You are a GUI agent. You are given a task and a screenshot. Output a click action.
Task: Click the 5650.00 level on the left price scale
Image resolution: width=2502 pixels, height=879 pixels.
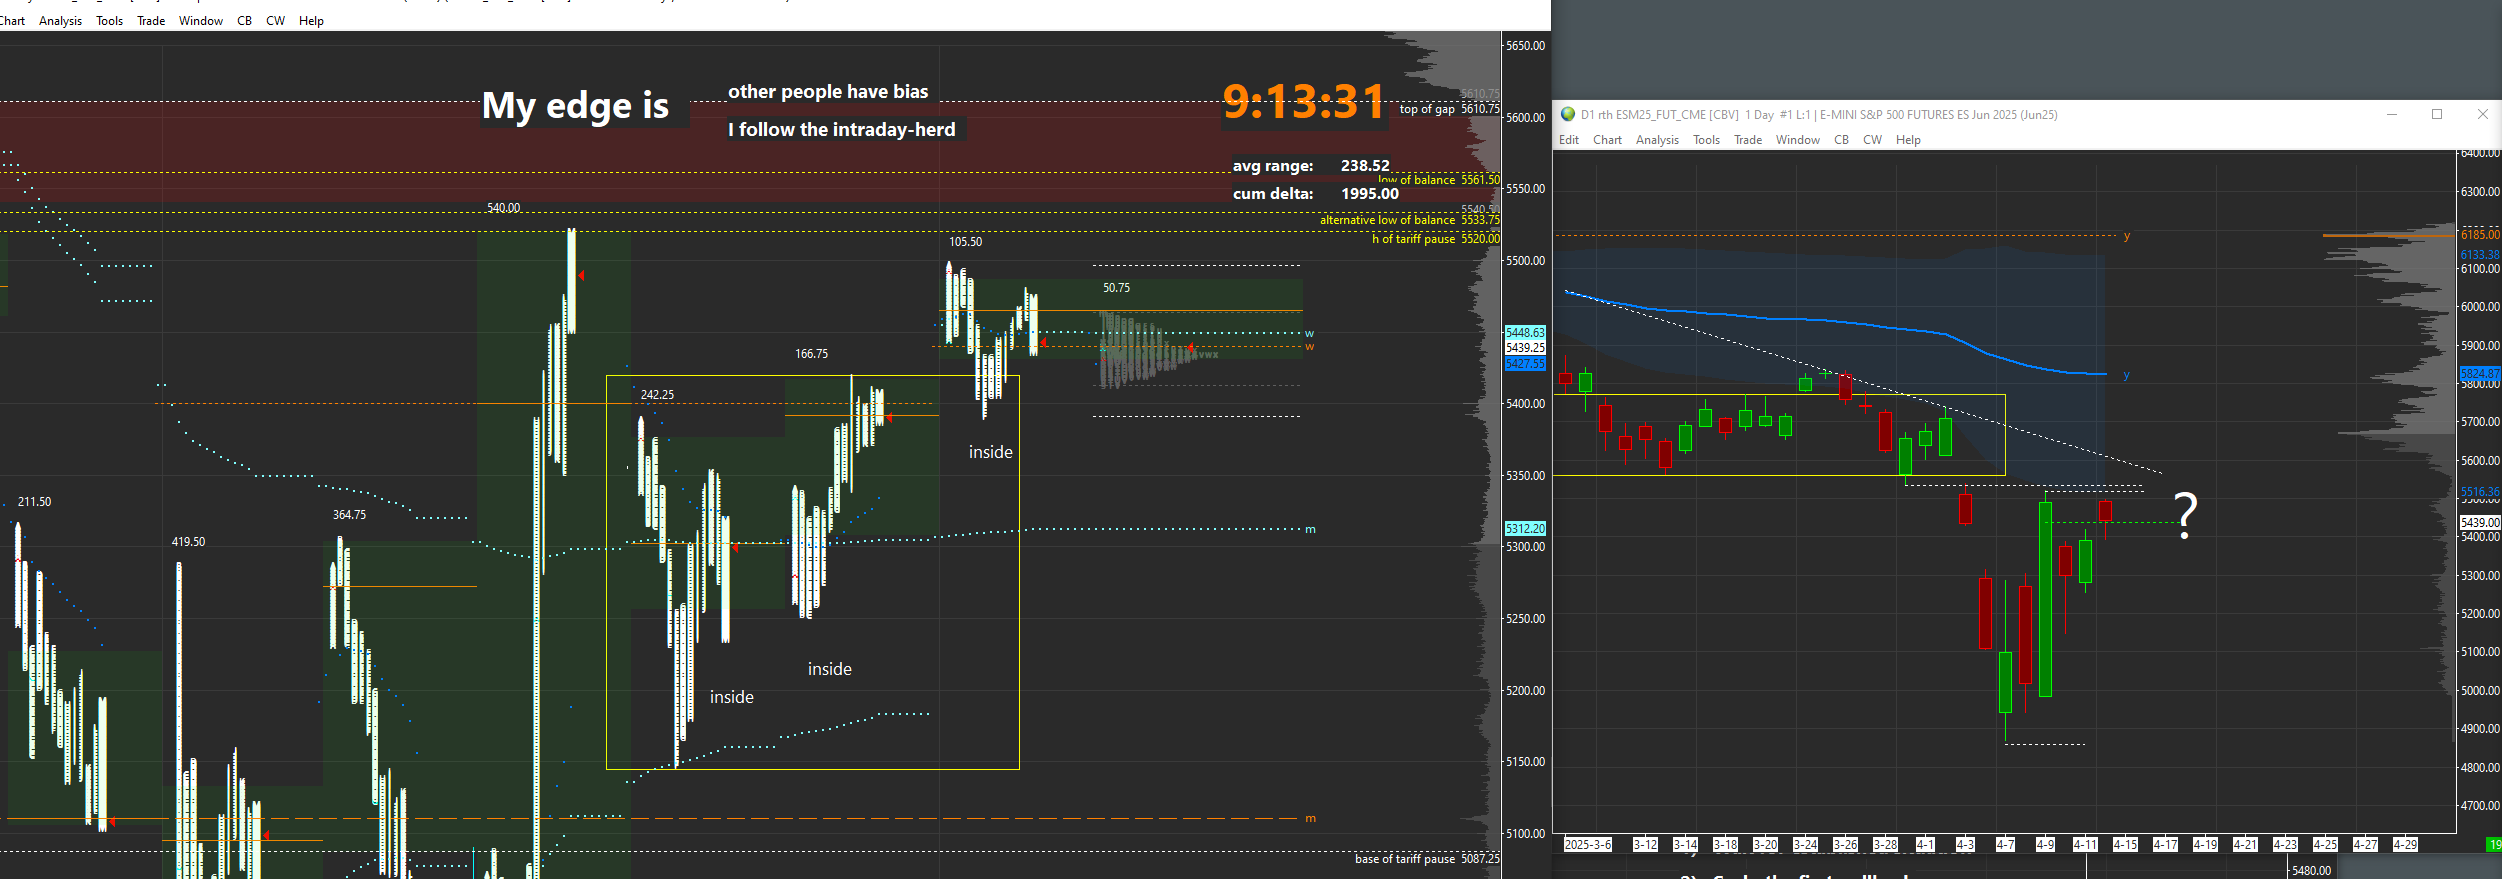(1525, 46)
